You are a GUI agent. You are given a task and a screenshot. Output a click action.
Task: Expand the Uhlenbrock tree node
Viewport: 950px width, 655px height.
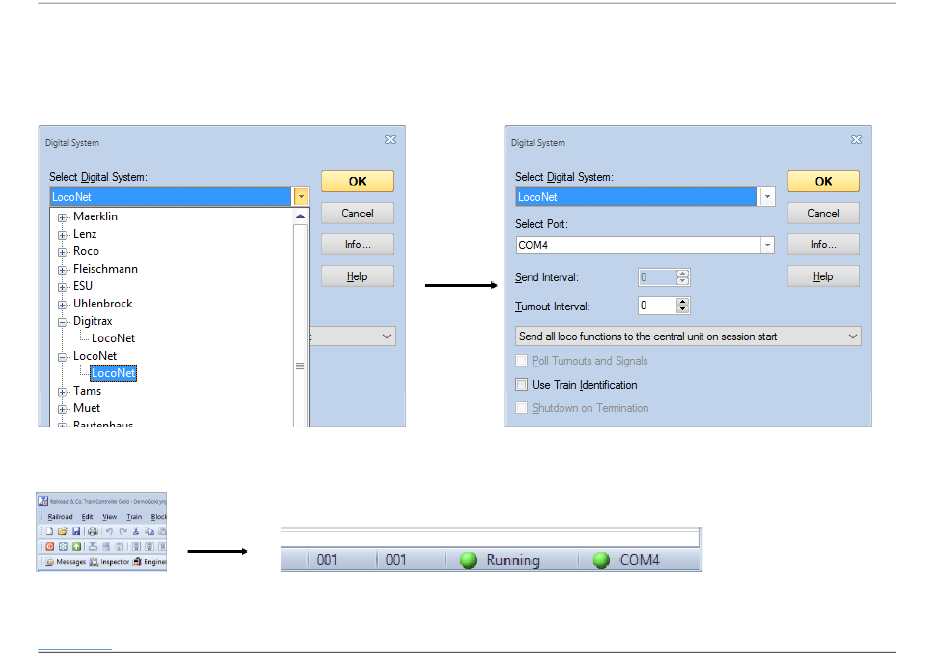tap(62, 304)
